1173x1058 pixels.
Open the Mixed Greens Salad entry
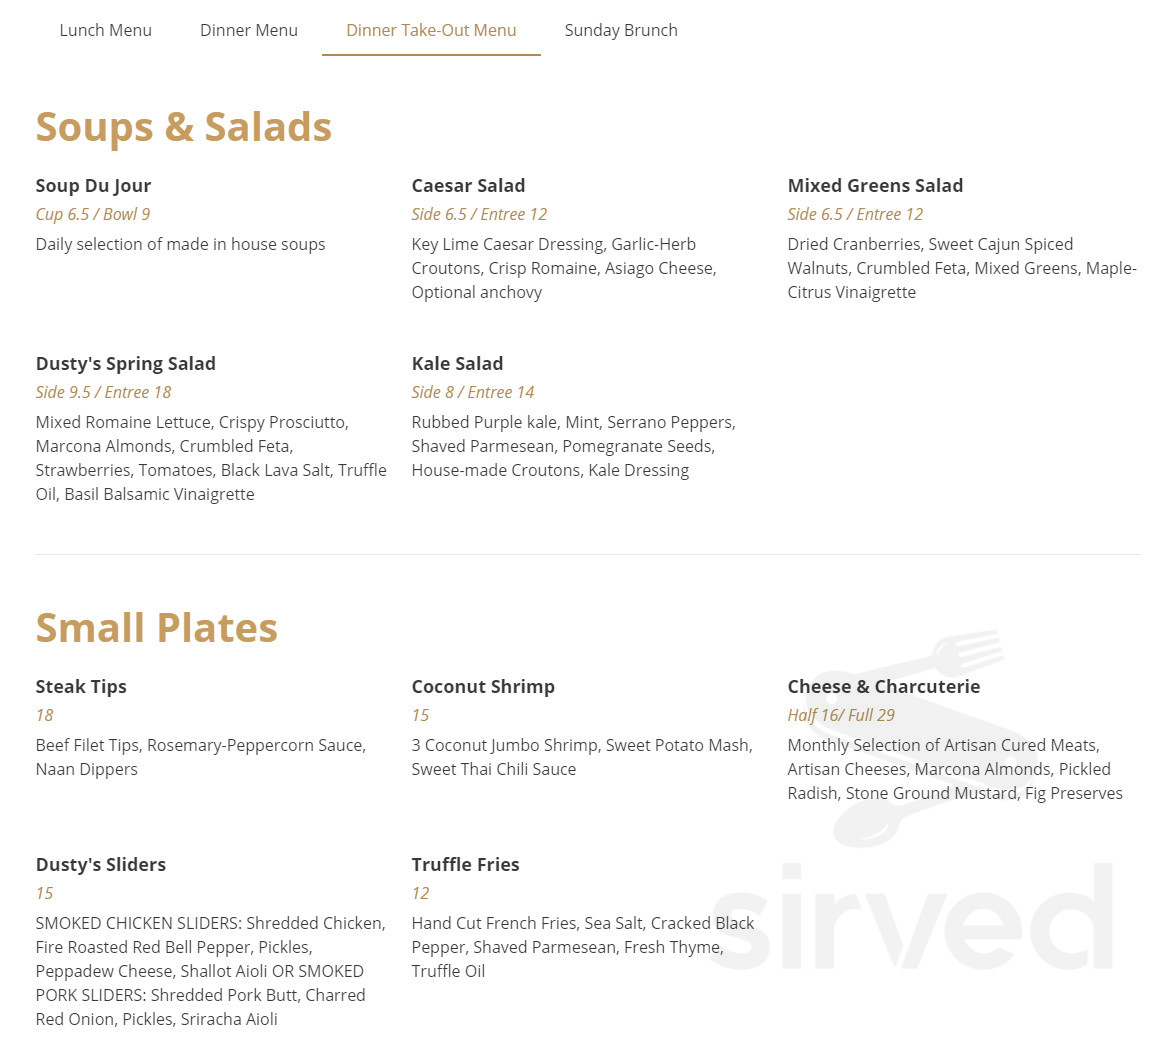pos(875,185)
